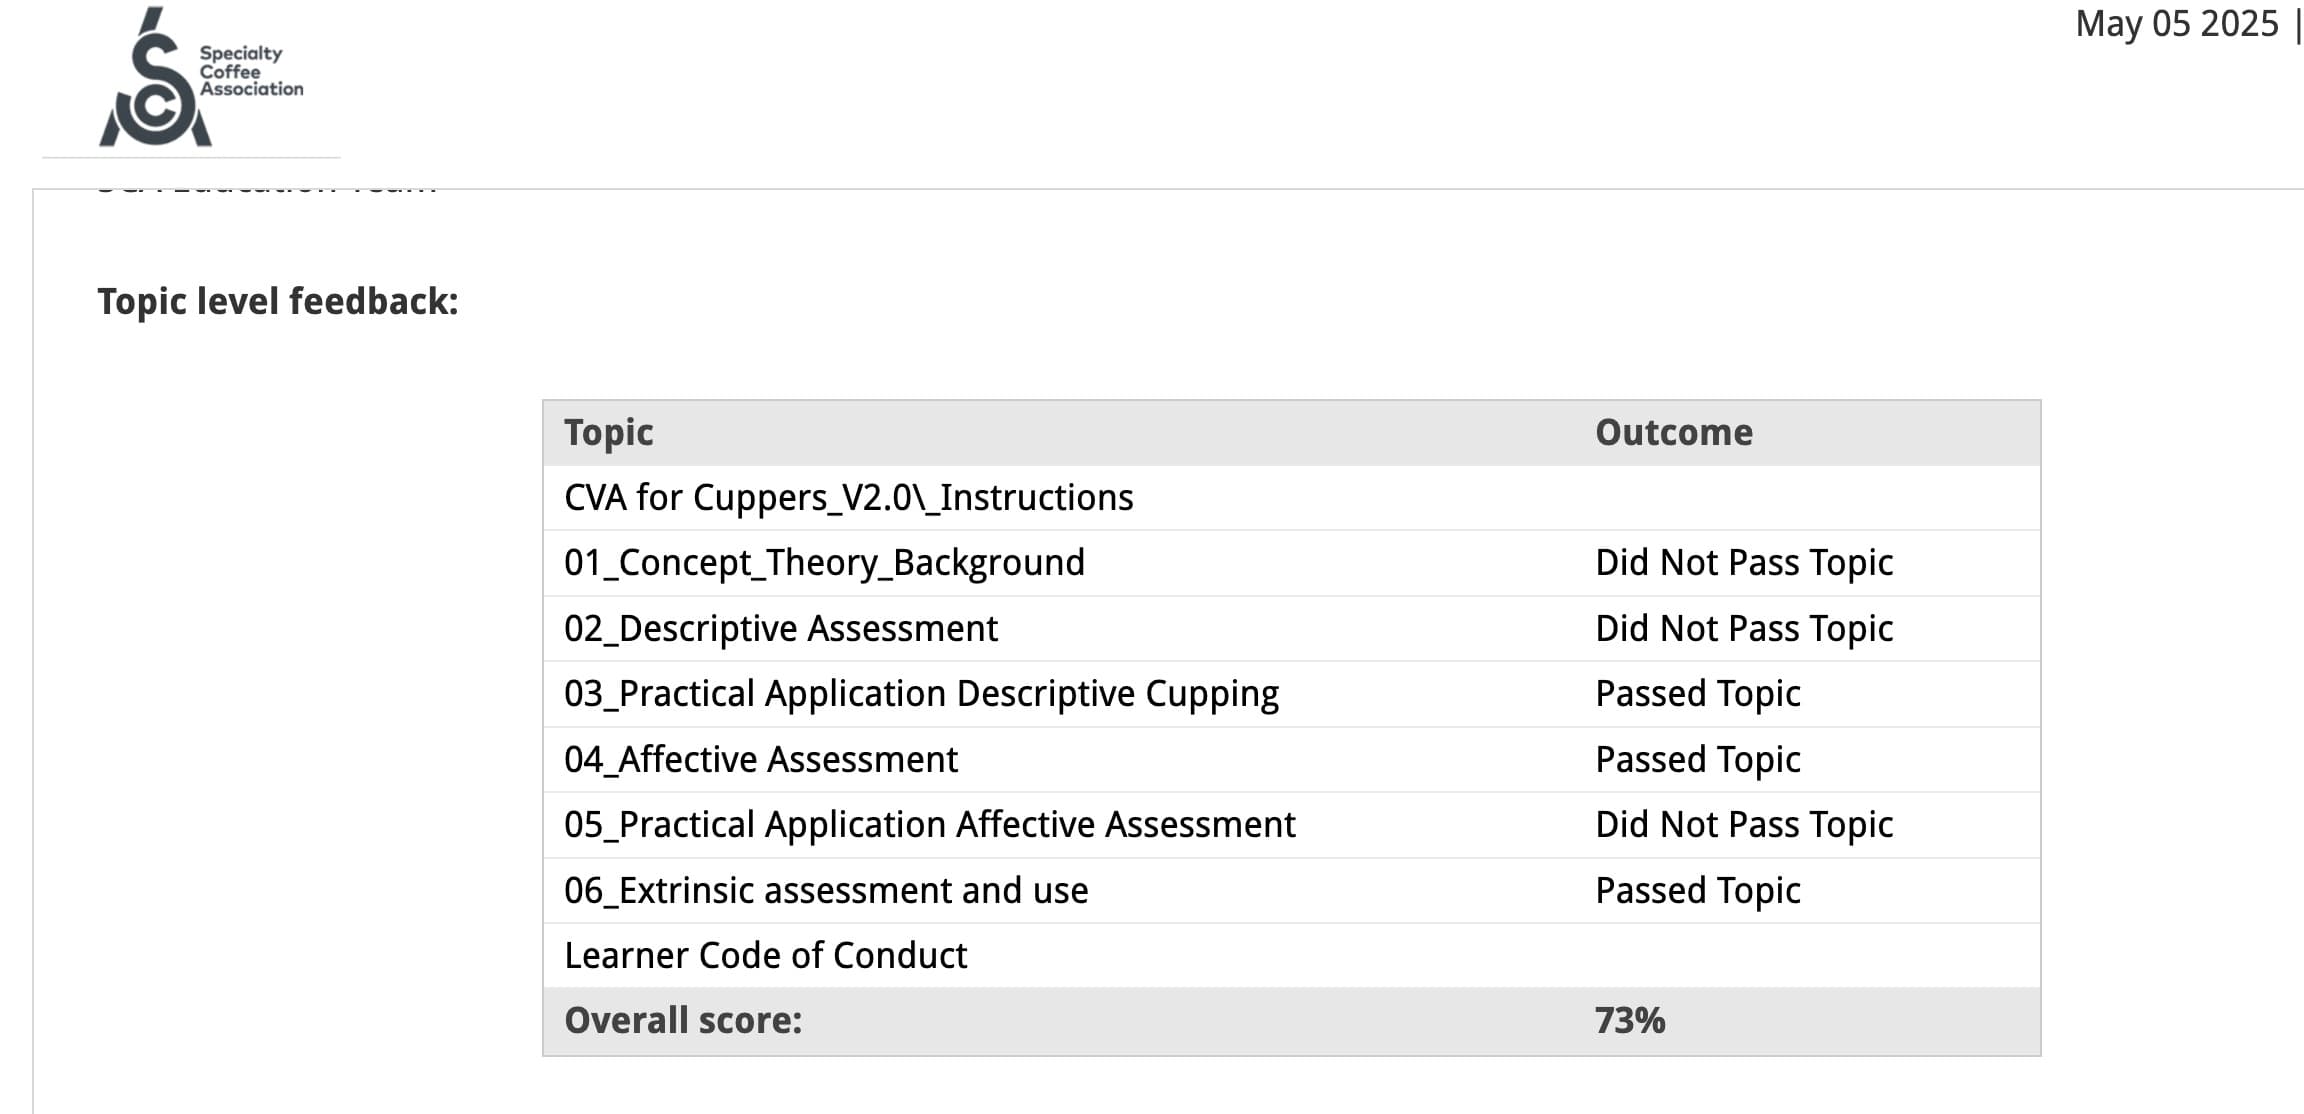Select the 05_Practical Application Affective Assessment row
2304x1114 pixels.
pyautogui.click(x=1291, y=825)
